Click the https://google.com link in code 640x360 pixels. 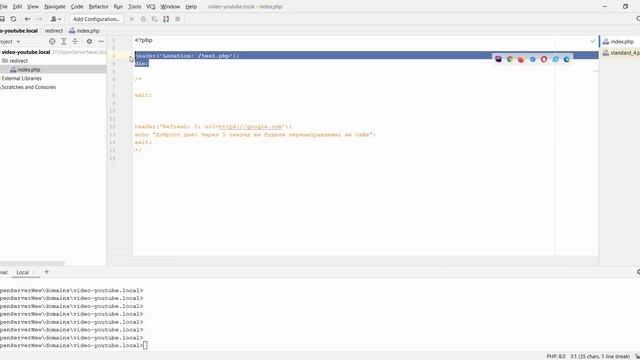(250, 127)
